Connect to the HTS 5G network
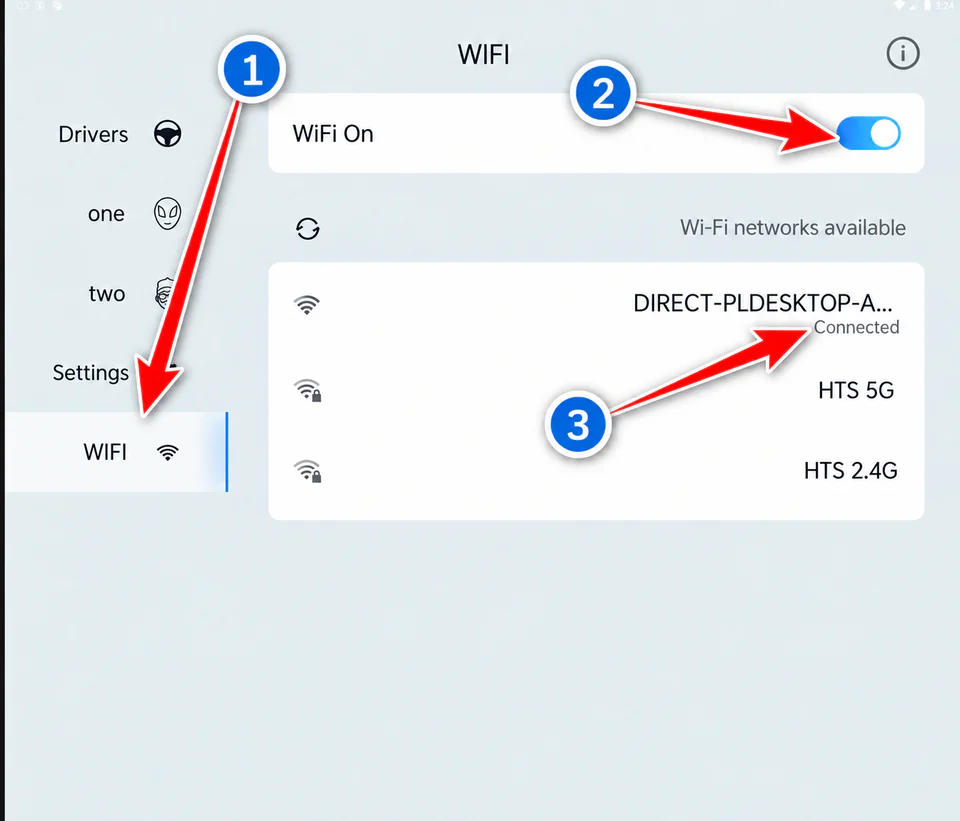The image size is (960, 821). point(596,390)
